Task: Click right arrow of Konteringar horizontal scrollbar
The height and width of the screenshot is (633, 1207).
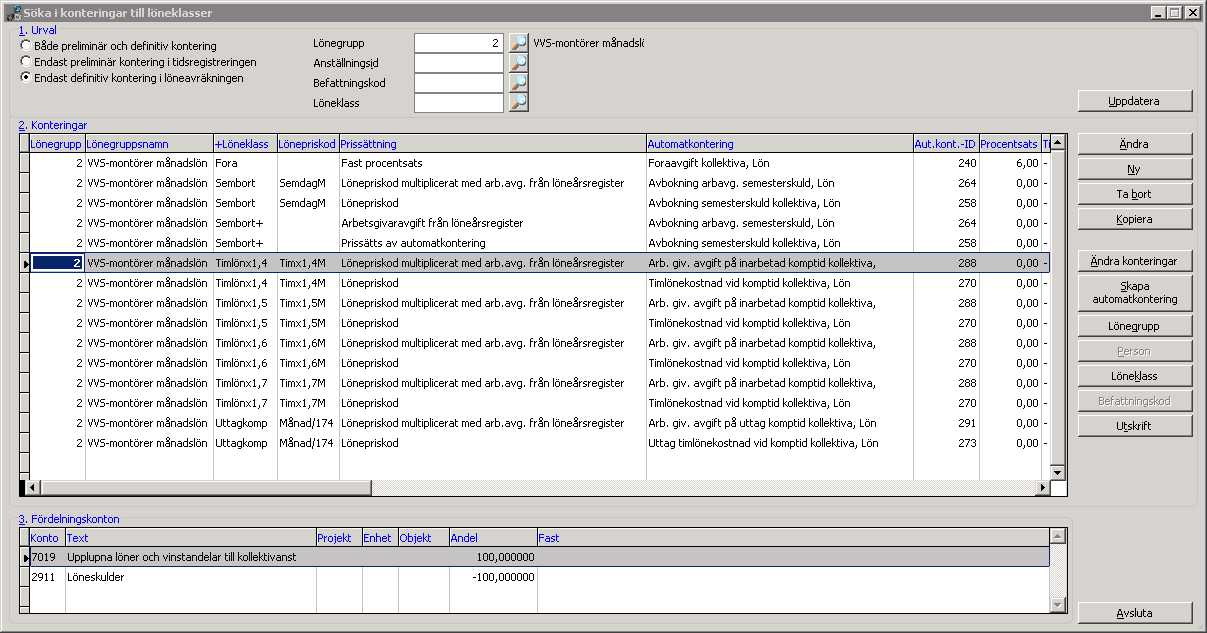Action: point(1042,488)
